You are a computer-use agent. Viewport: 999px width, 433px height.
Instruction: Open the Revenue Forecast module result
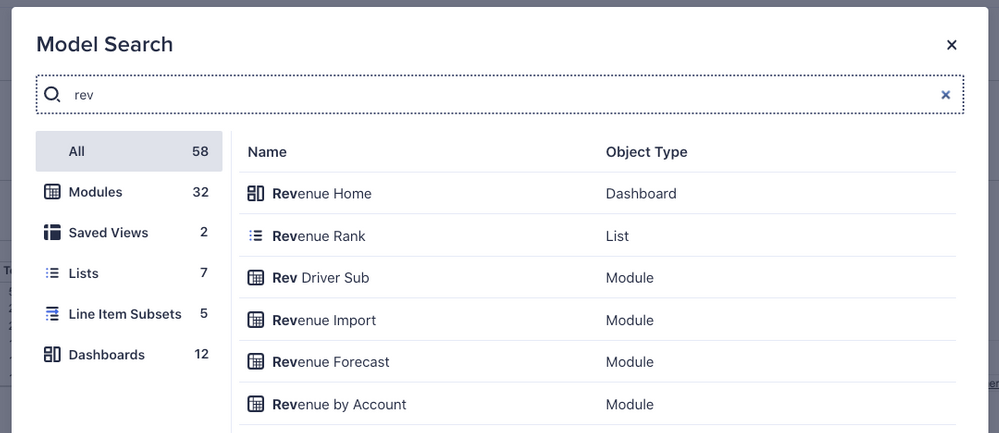click(331, 362)
